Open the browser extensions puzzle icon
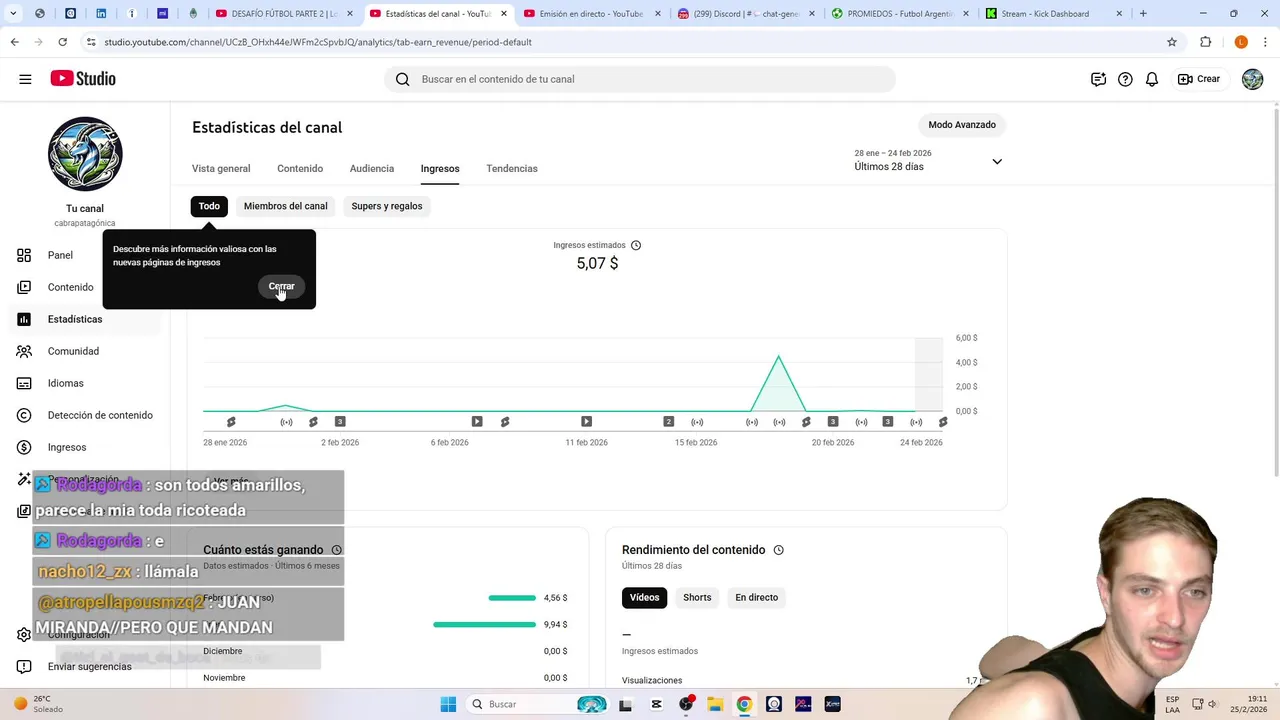This screenshot has width=1280, height=720. tap(1205, 42)
